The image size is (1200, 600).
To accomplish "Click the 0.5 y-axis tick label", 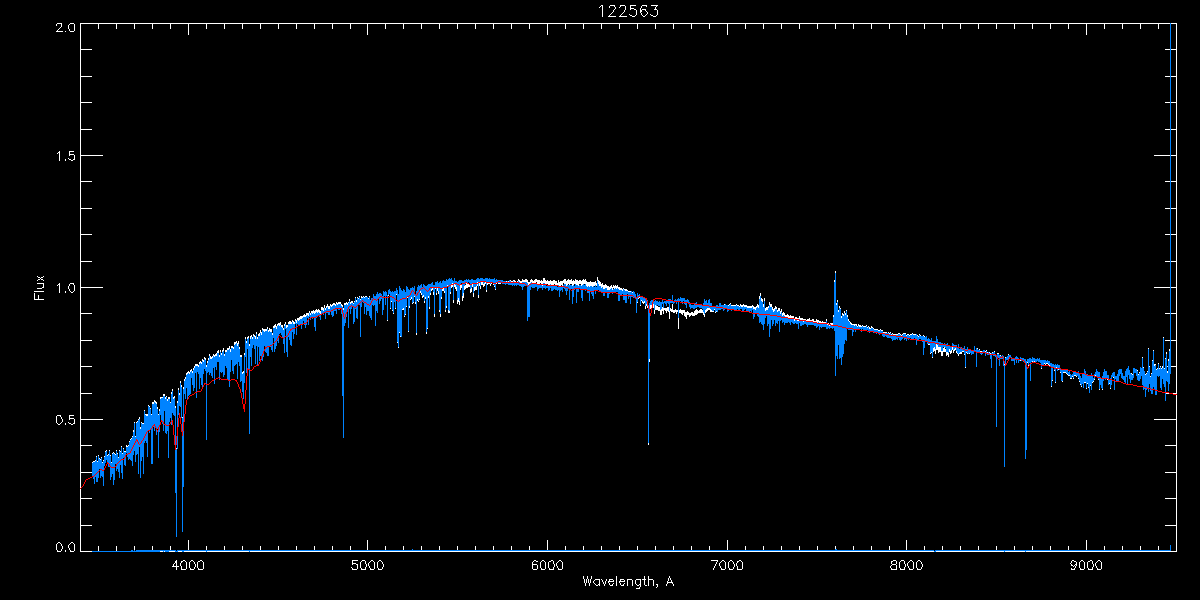I will [x=65, y=419].
